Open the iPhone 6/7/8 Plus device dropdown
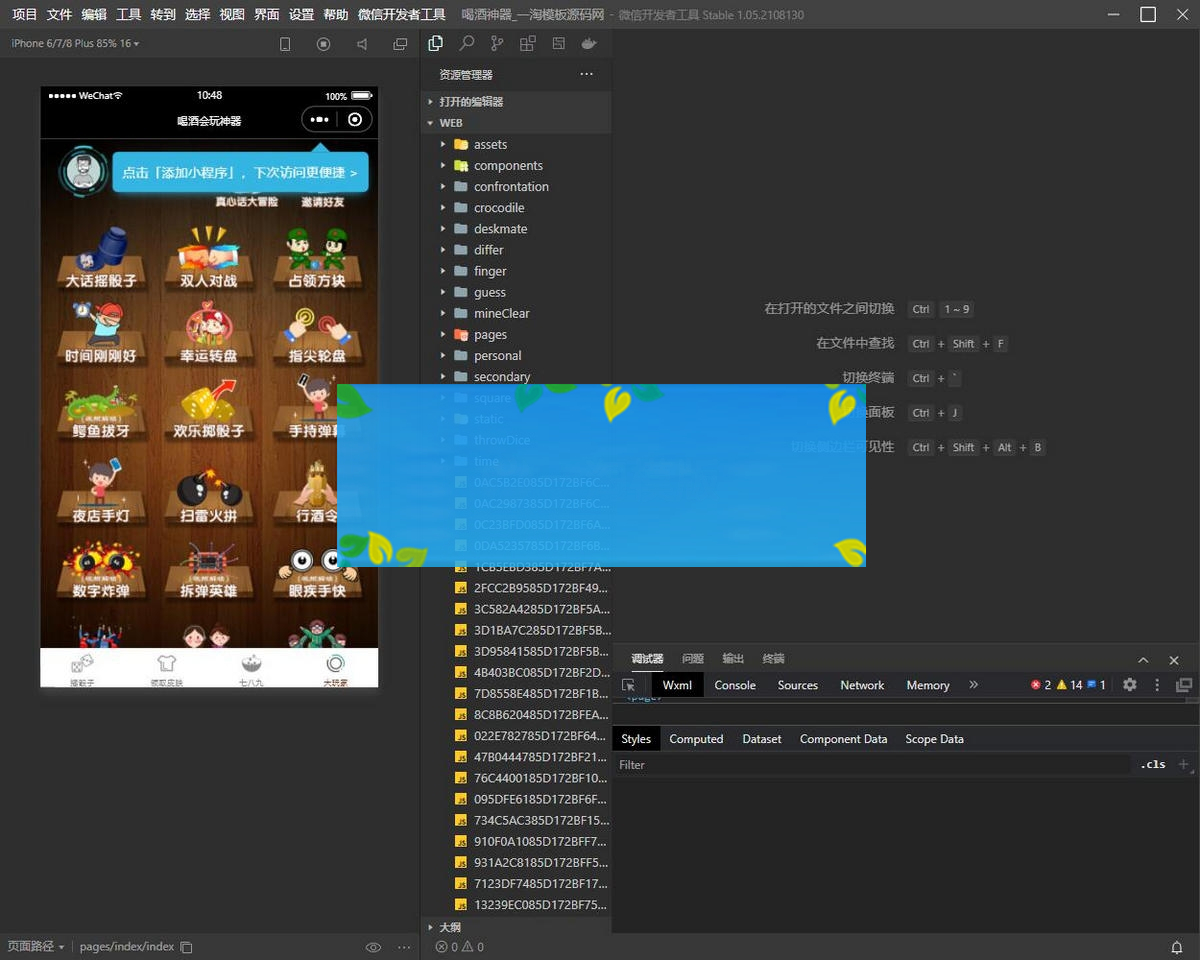The width and height of the screenshot is (1200, 960). point(75,44)
